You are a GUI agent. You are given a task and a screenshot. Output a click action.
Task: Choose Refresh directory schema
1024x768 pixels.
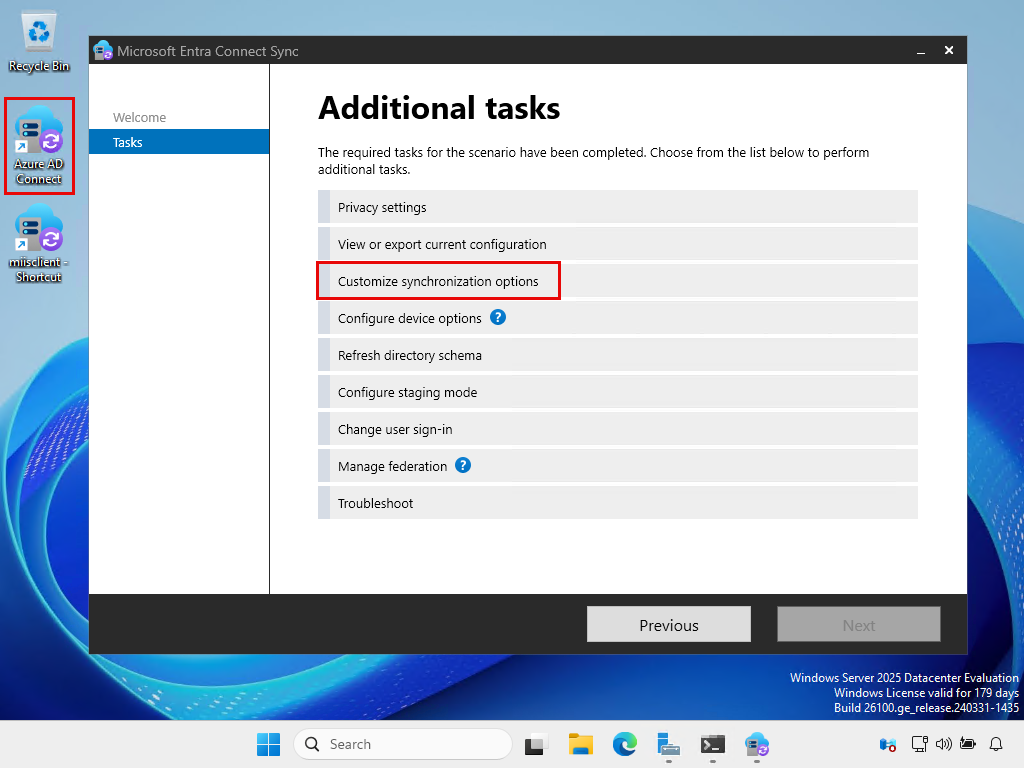point(618,355)
